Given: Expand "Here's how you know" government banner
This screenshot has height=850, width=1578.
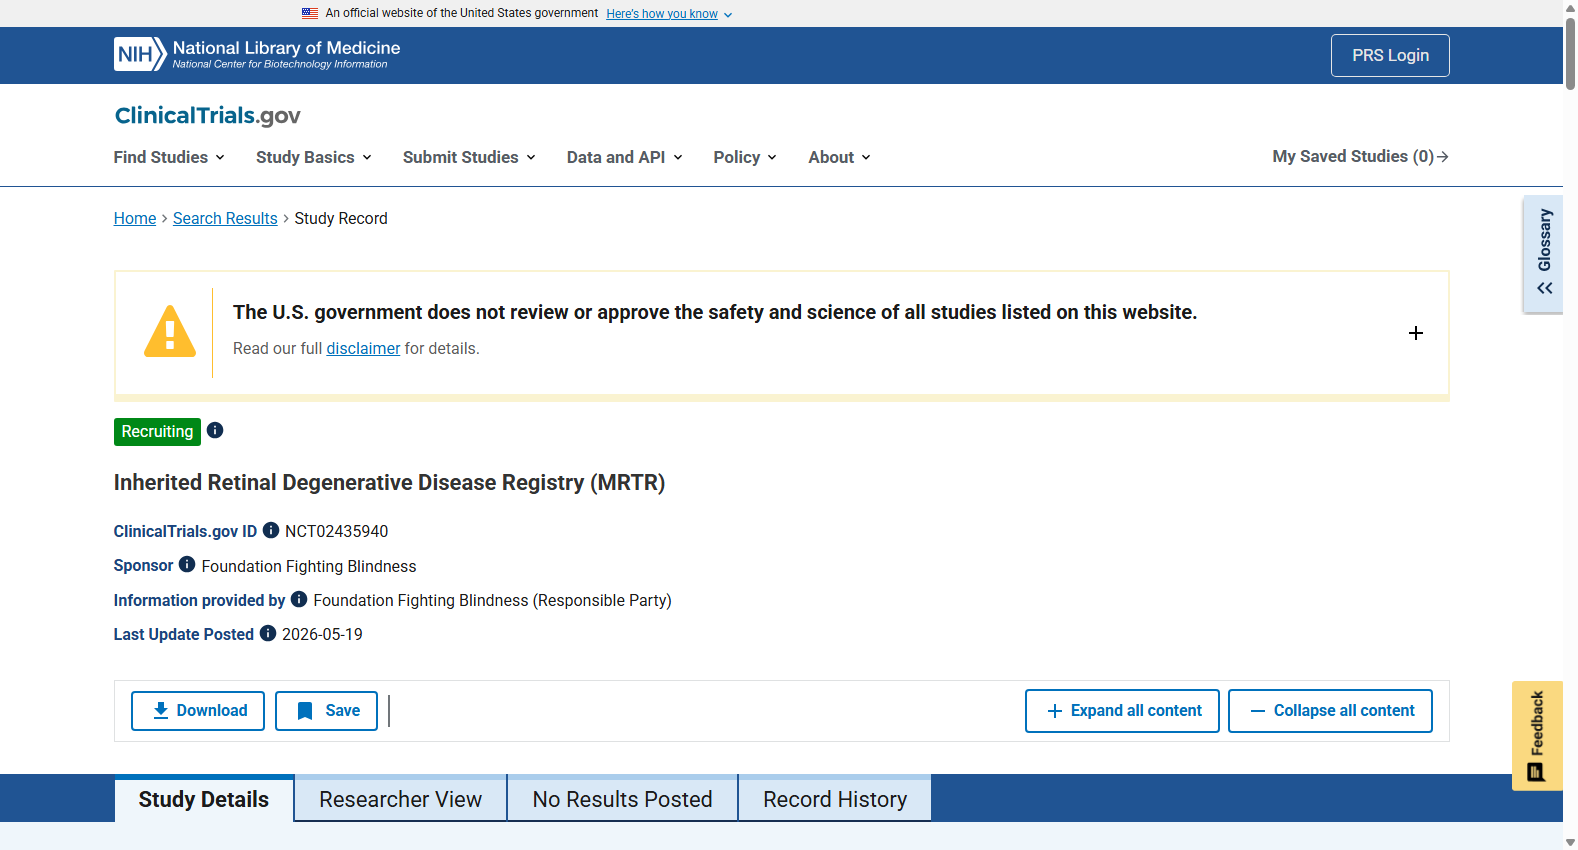Looking at the screenshot, I should [669, 14].
